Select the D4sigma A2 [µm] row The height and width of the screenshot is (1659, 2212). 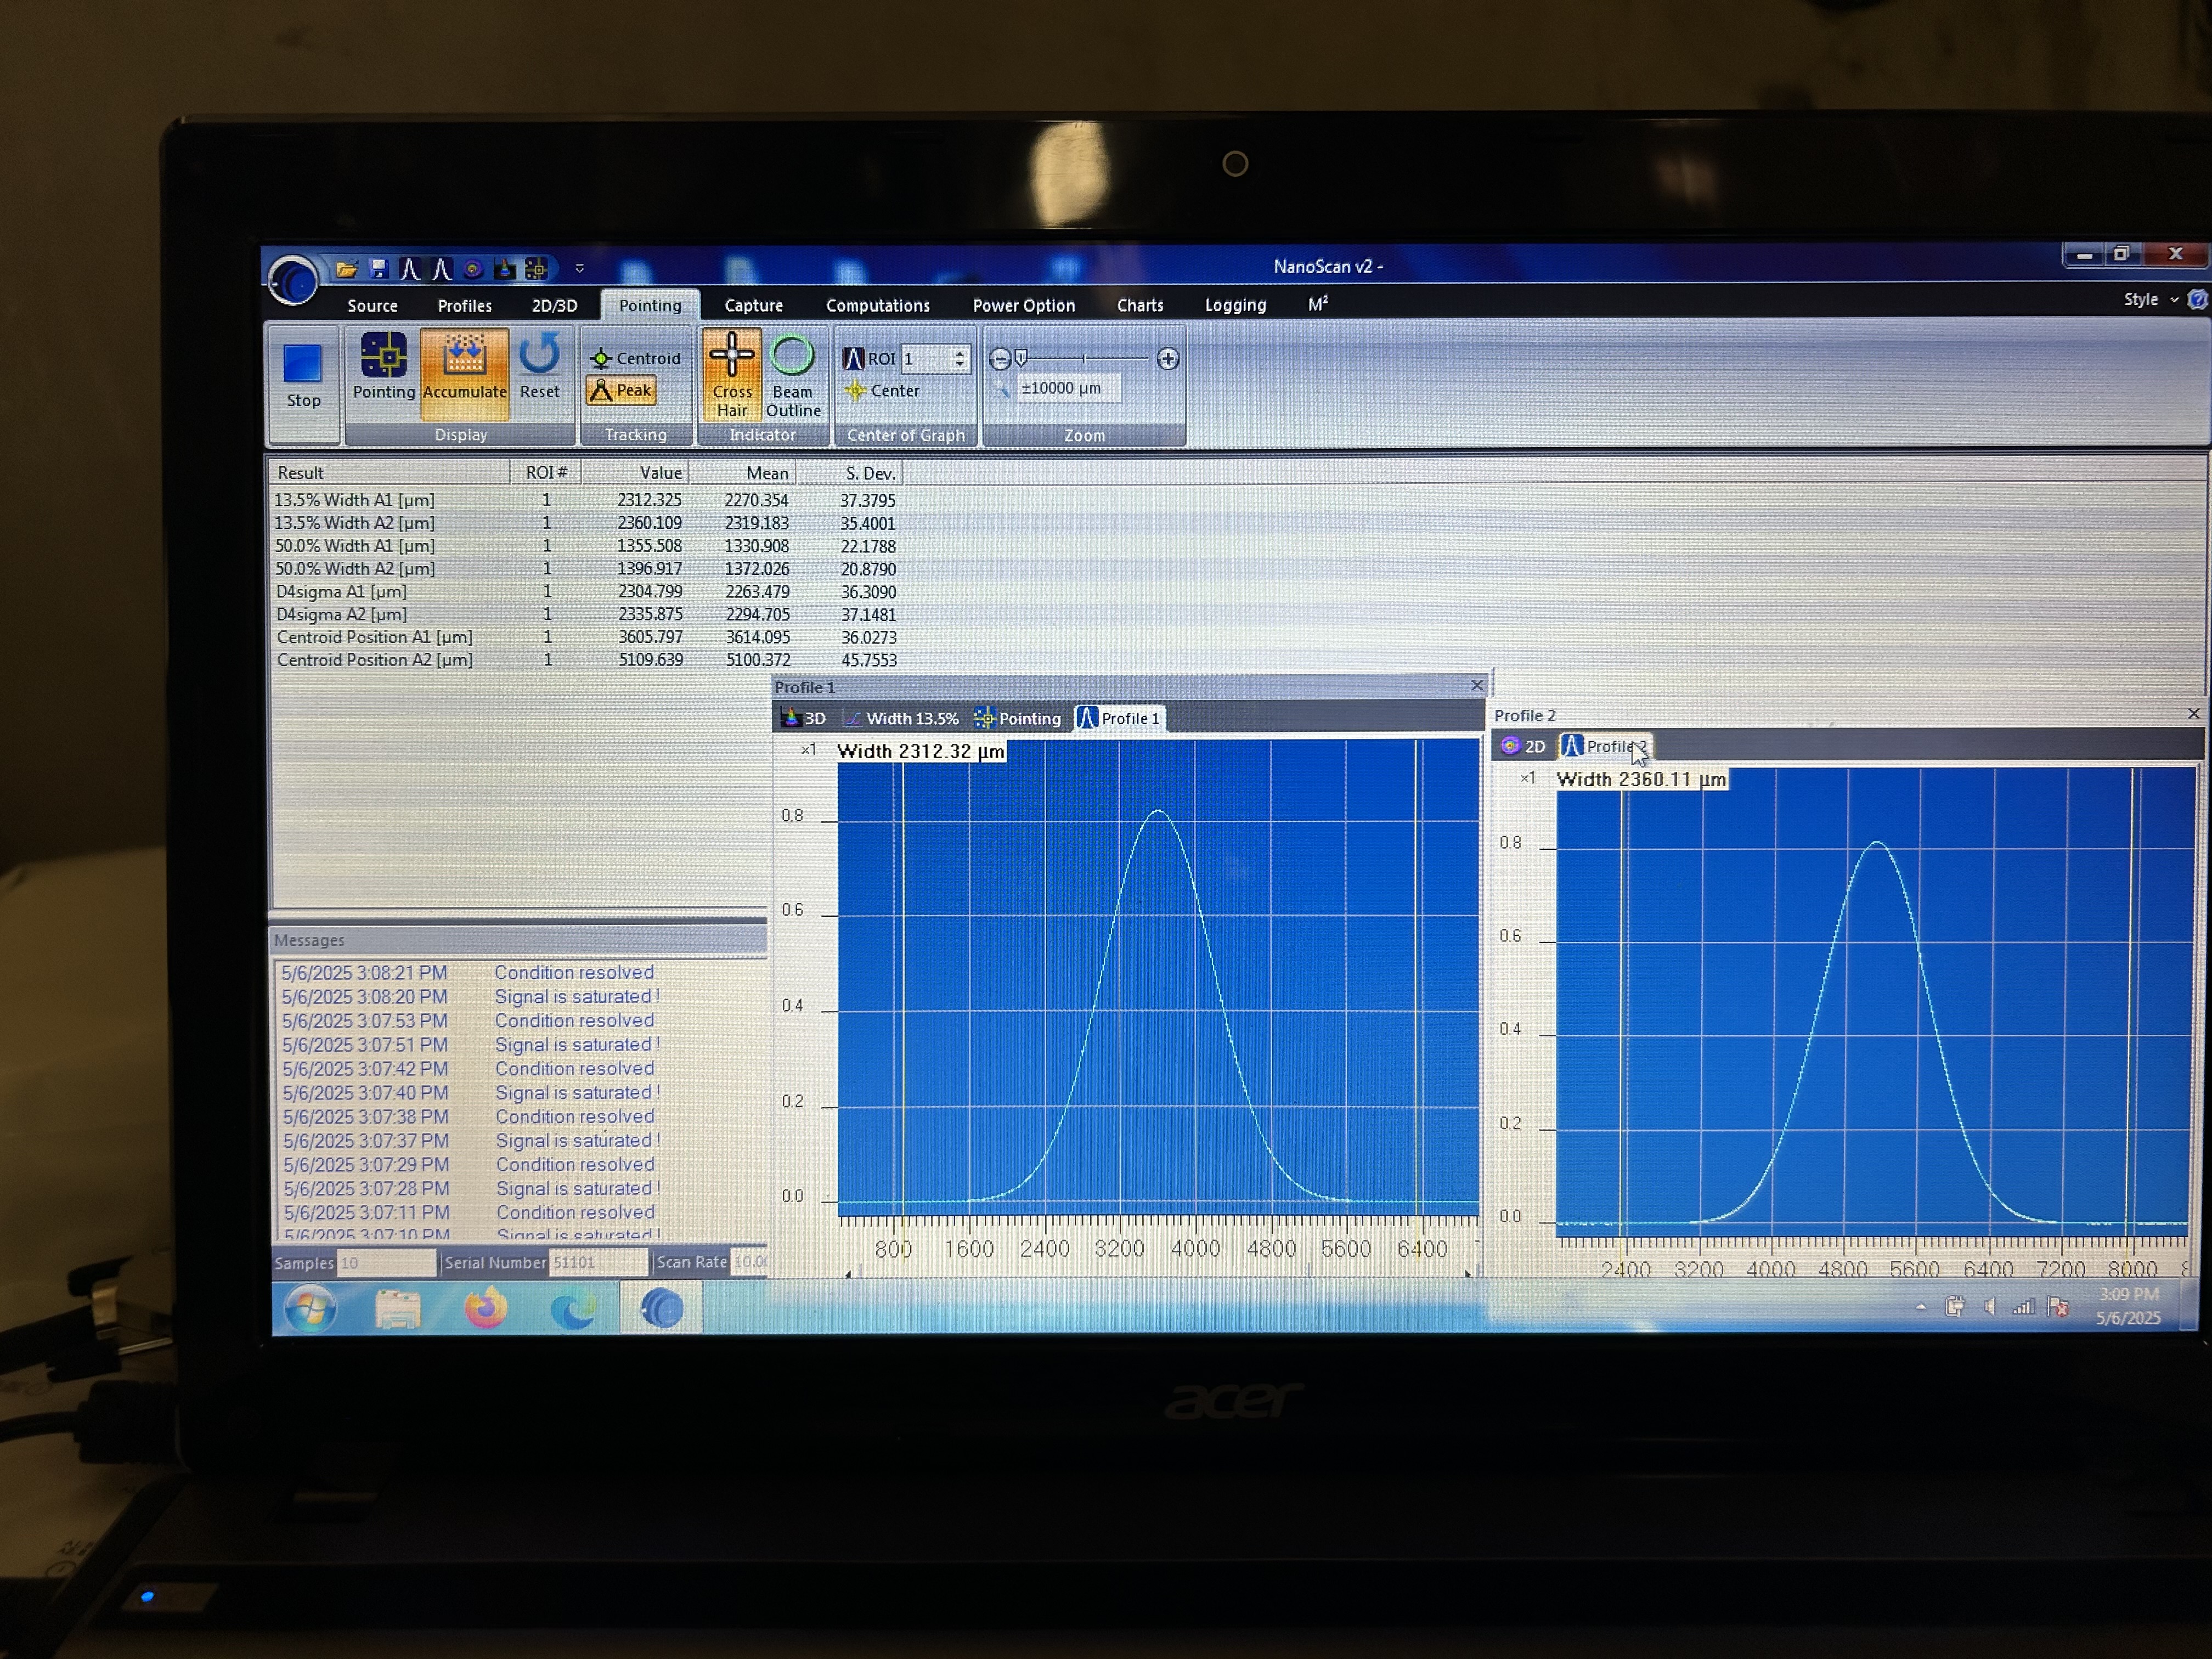(x=585, y=614)
